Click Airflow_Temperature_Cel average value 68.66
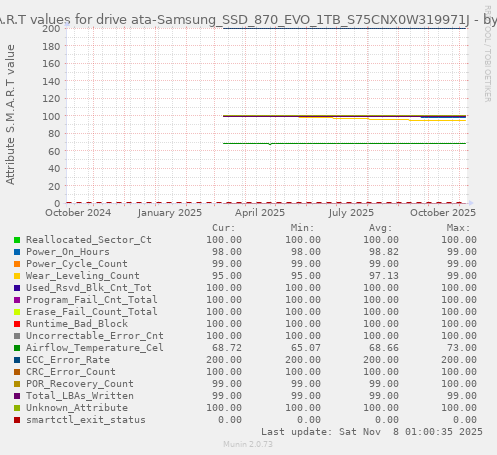Screen dimensions: 497x455 [x=383, y=348]
